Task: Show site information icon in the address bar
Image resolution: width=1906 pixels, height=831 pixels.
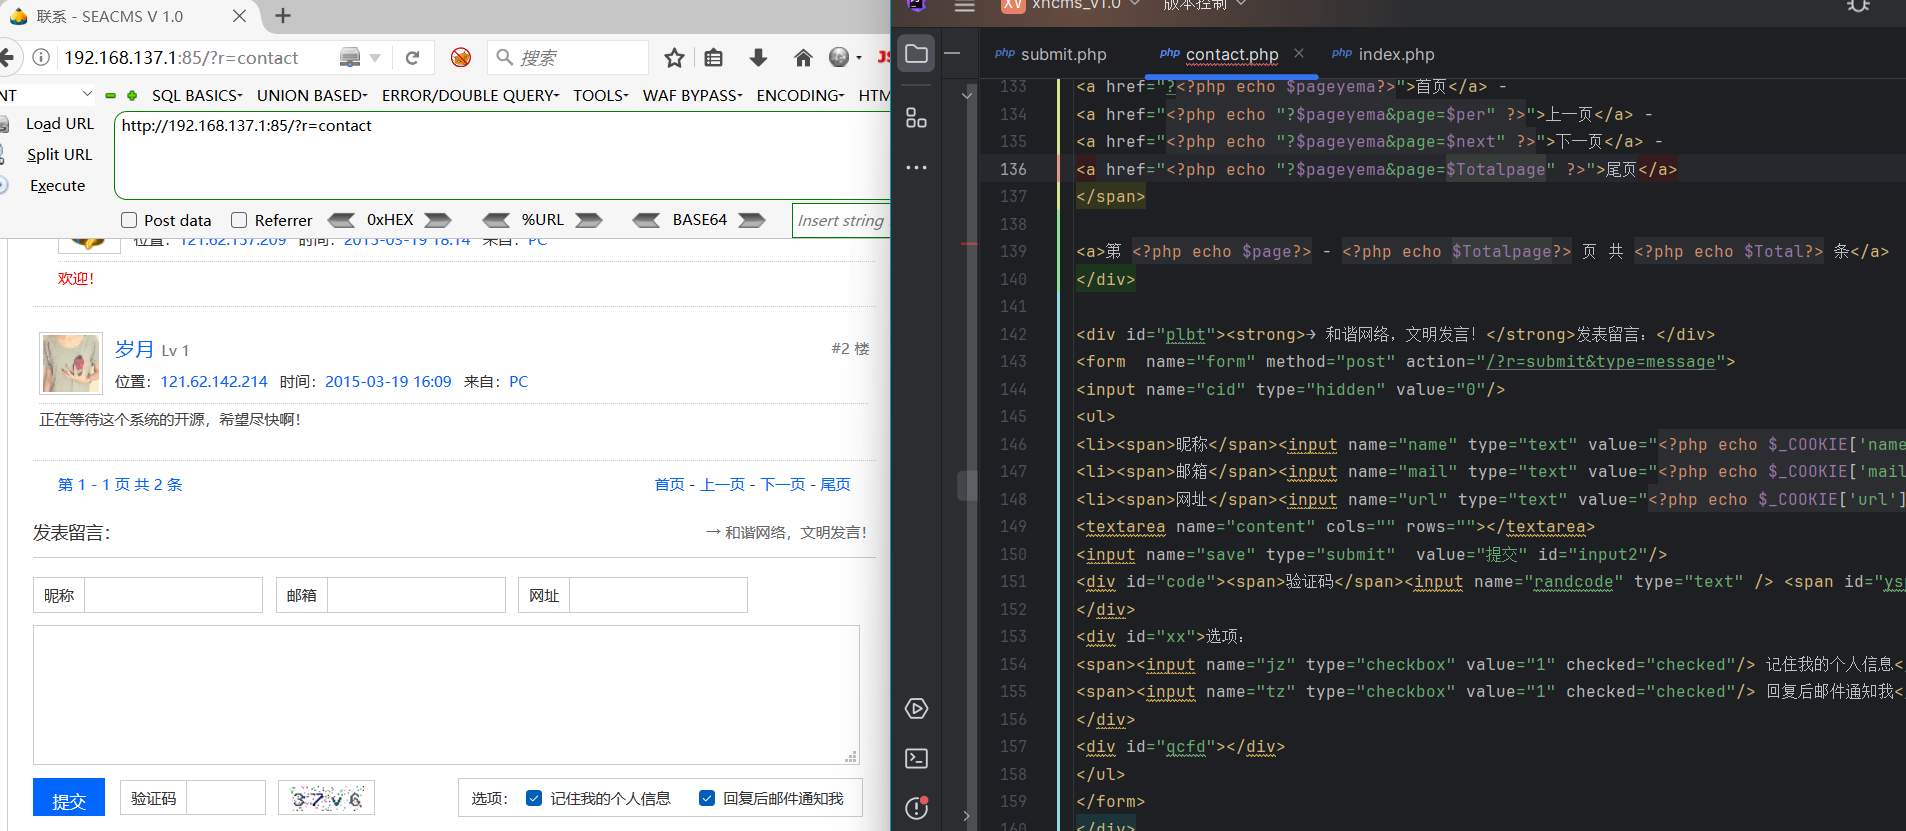Action: 41,57
